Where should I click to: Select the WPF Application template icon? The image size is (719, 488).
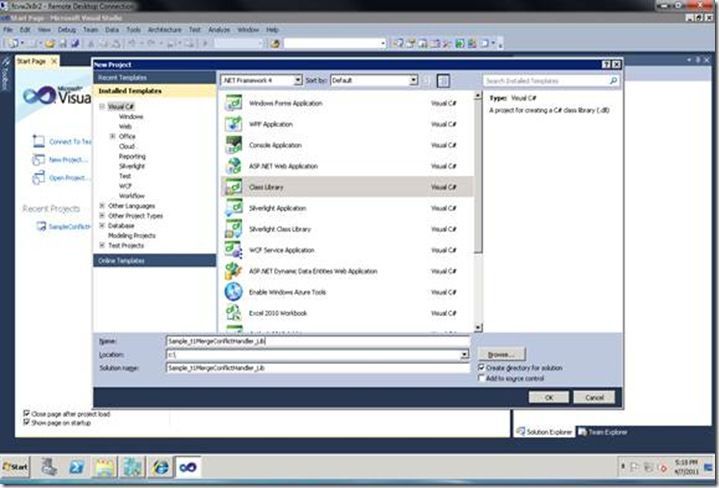click(233, 124)
